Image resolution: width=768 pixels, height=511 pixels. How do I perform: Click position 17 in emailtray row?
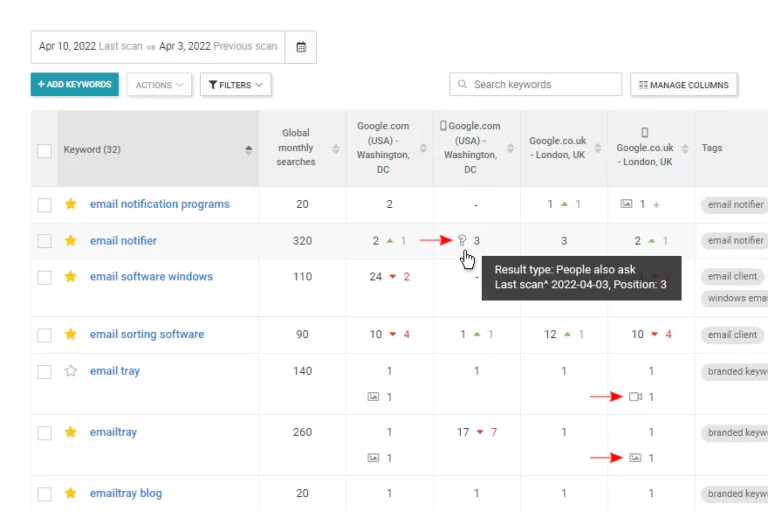(x=463, y=432)
